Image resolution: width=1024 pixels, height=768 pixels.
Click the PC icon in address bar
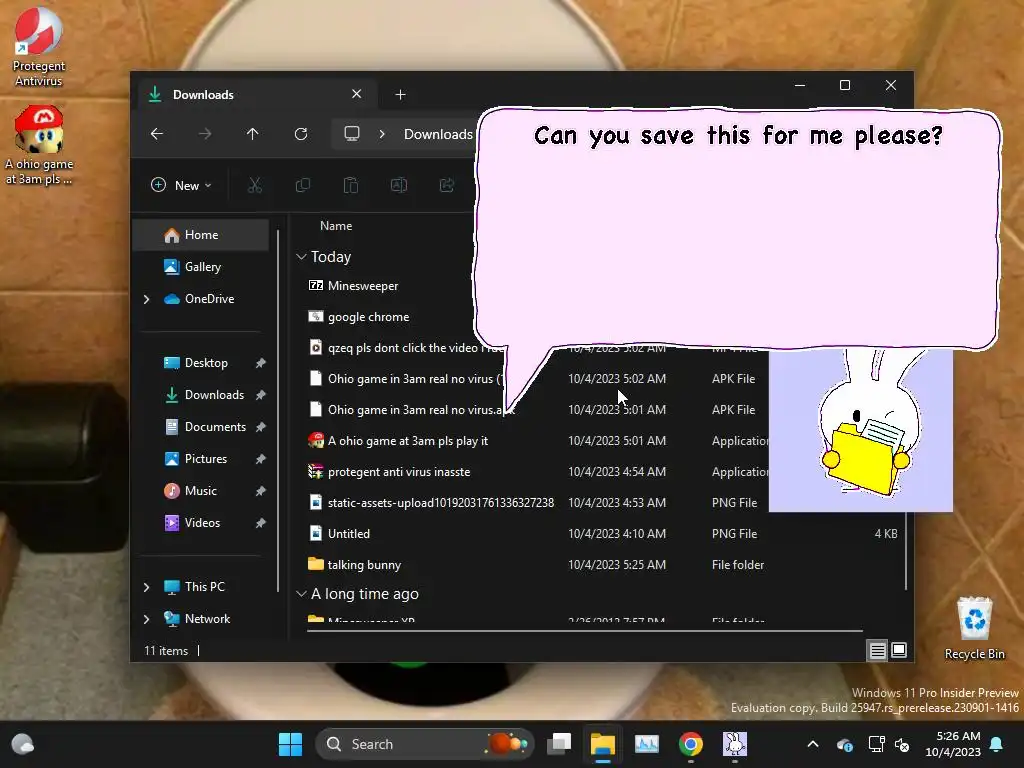coord(352,134)
